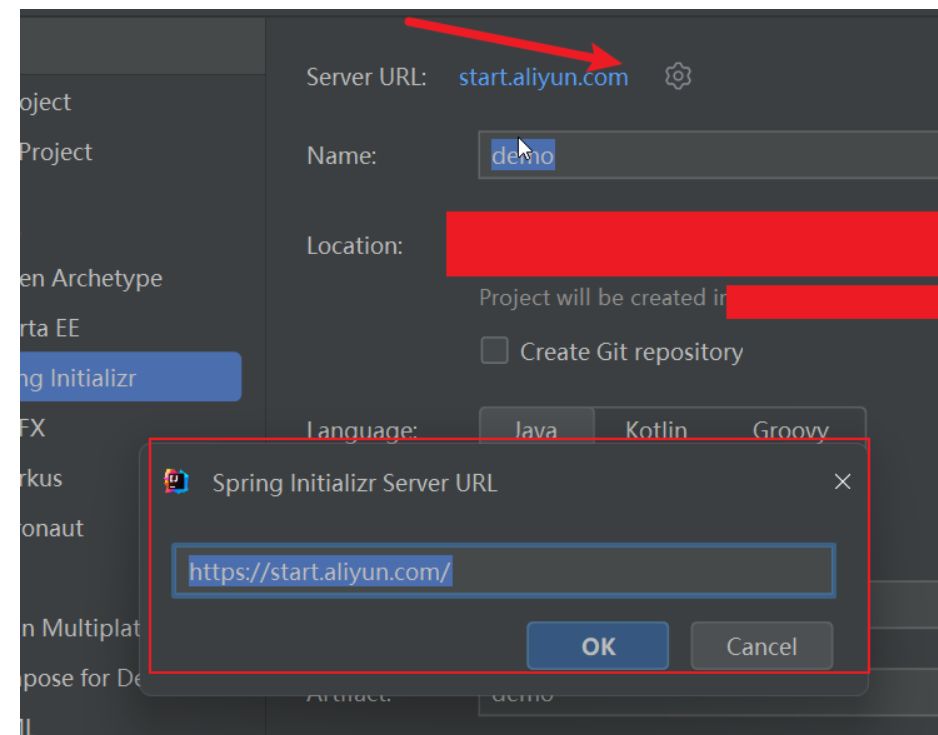Focus the Name field containing demo
938x735 pixels.
708,155
